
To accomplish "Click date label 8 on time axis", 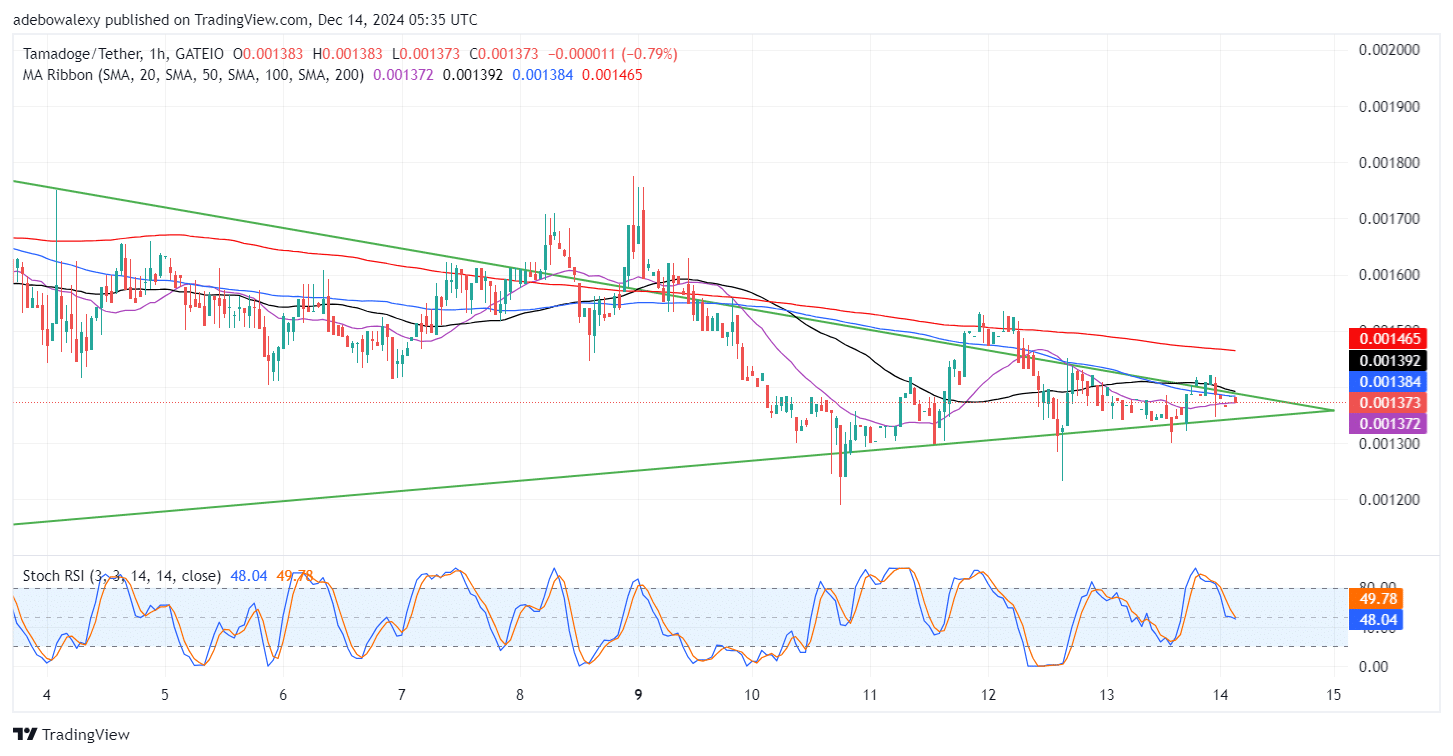I will point(520,695).
